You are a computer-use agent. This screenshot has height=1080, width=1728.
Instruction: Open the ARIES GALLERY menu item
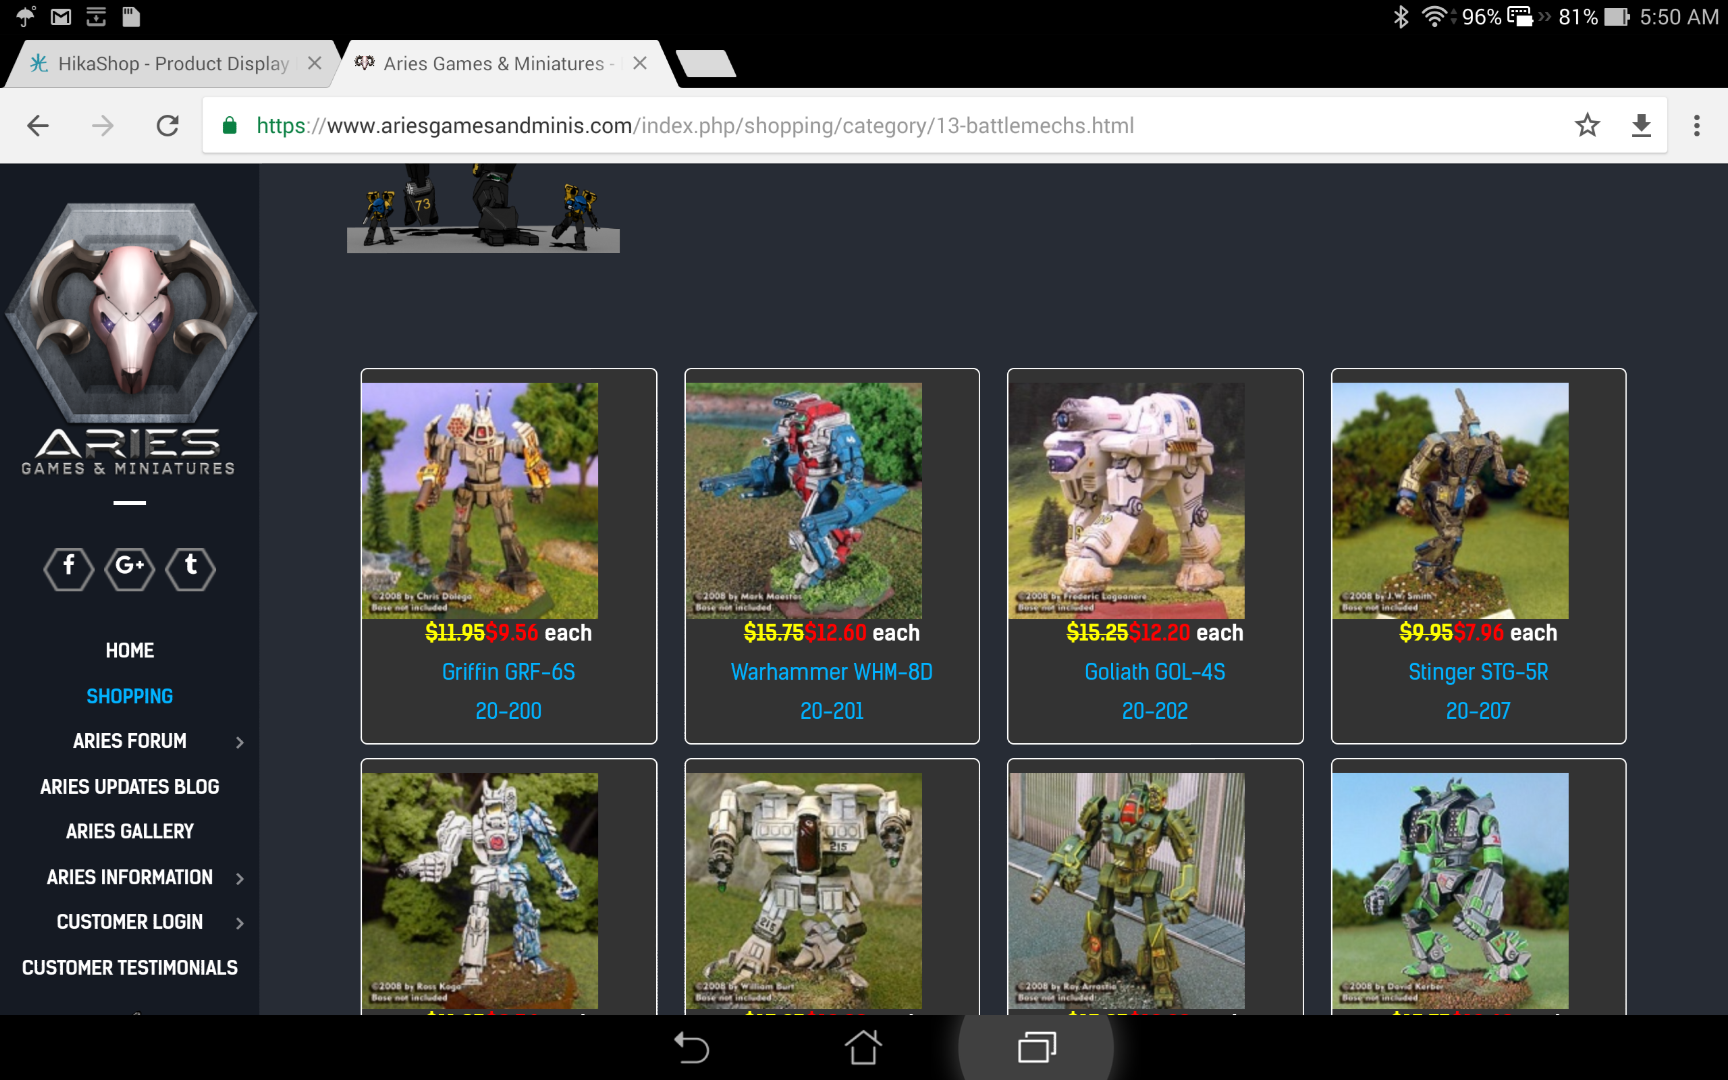[x=130, y=832]
